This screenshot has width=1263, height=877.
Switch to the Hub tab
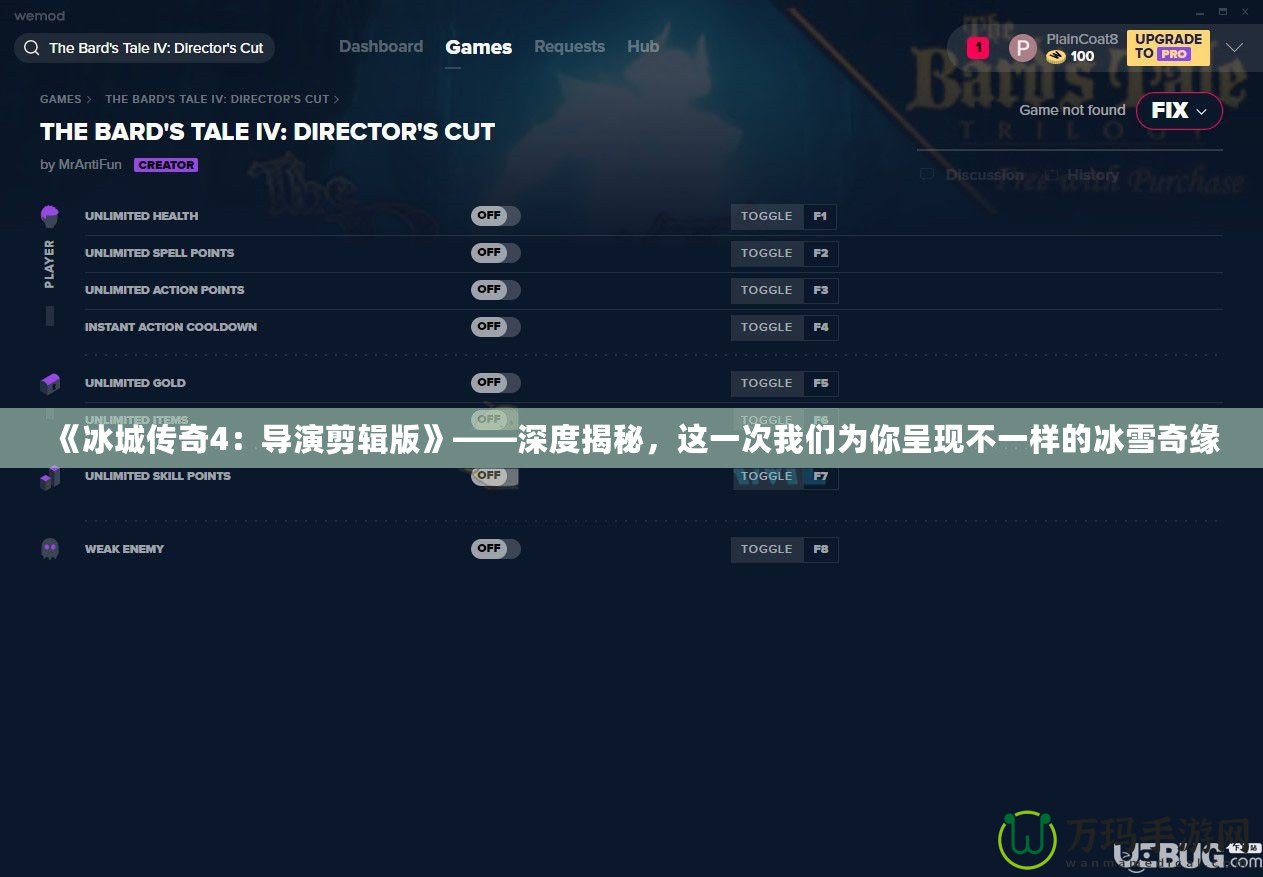[x=643, y=47]
